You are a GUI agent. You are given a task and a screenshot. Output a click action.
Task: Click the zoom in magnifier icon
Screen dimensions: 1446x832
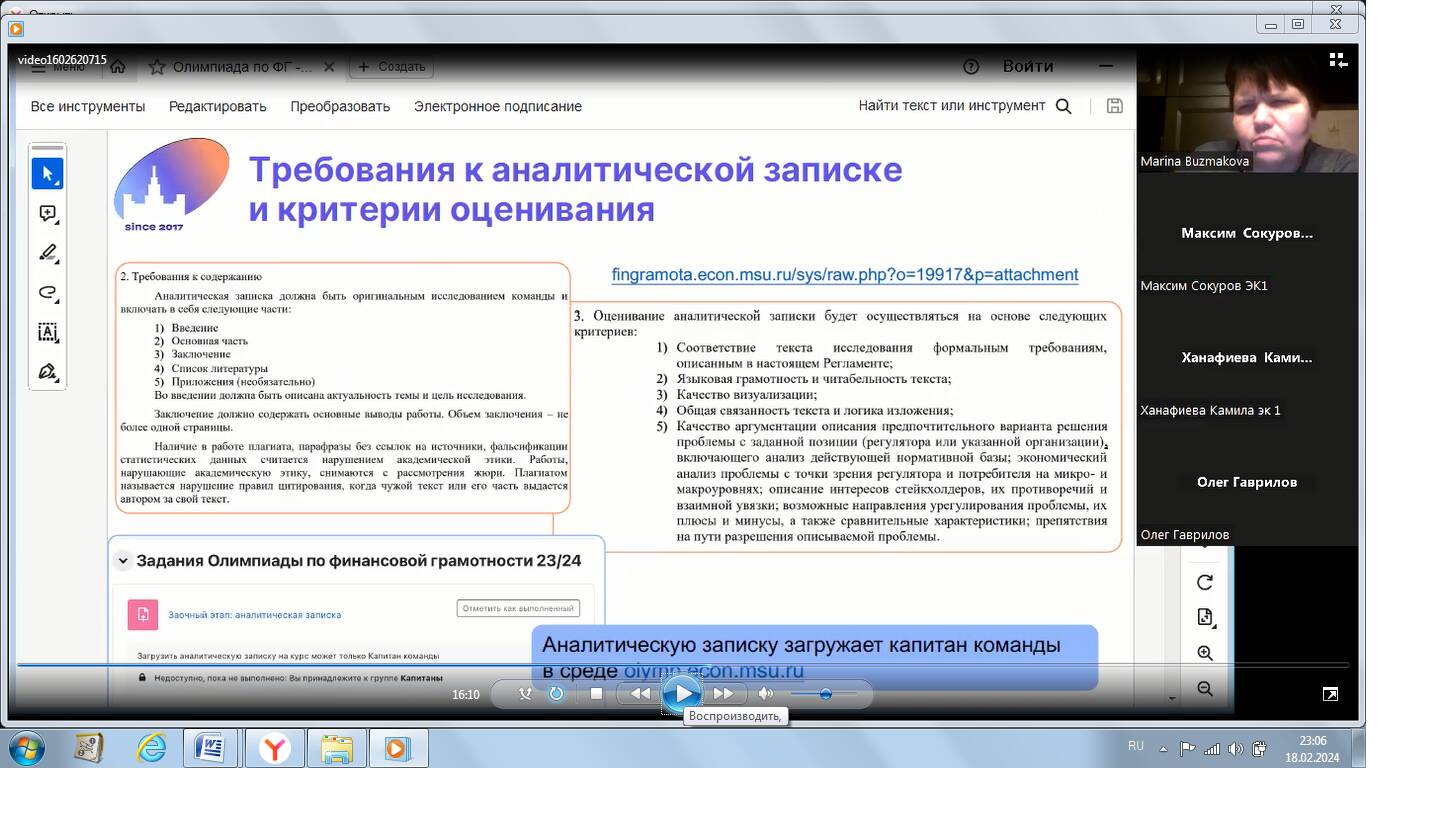[1205, 653]
